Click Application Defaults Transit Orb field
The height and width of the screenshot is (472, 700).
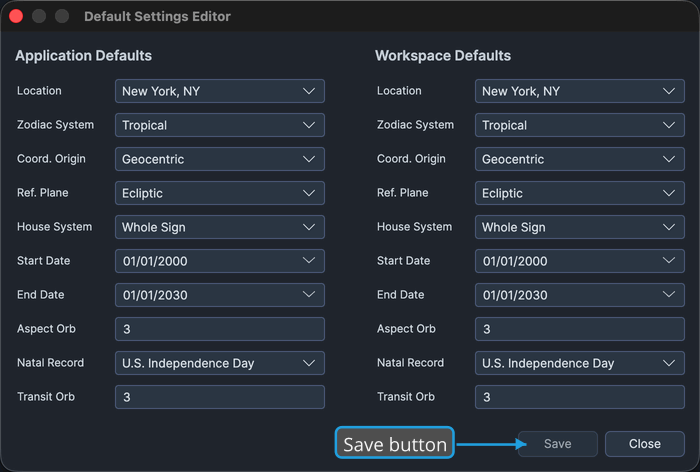pos(220,397)
